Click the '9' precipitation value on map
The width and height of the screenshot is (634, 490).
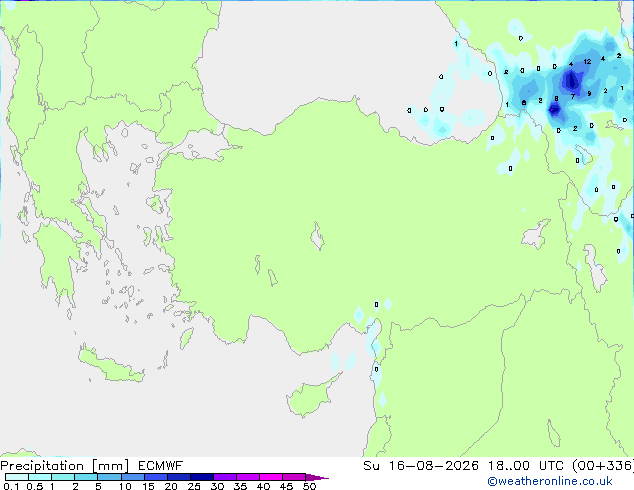point(589,93)
